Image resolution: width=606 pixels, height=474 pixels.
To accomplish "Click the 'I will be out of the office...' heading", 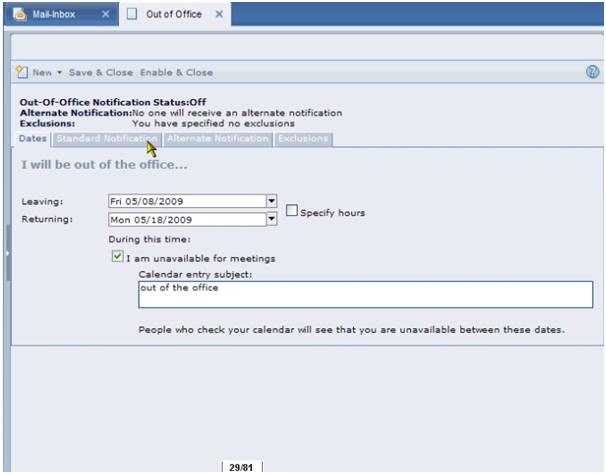I will [x=104, y=165].
